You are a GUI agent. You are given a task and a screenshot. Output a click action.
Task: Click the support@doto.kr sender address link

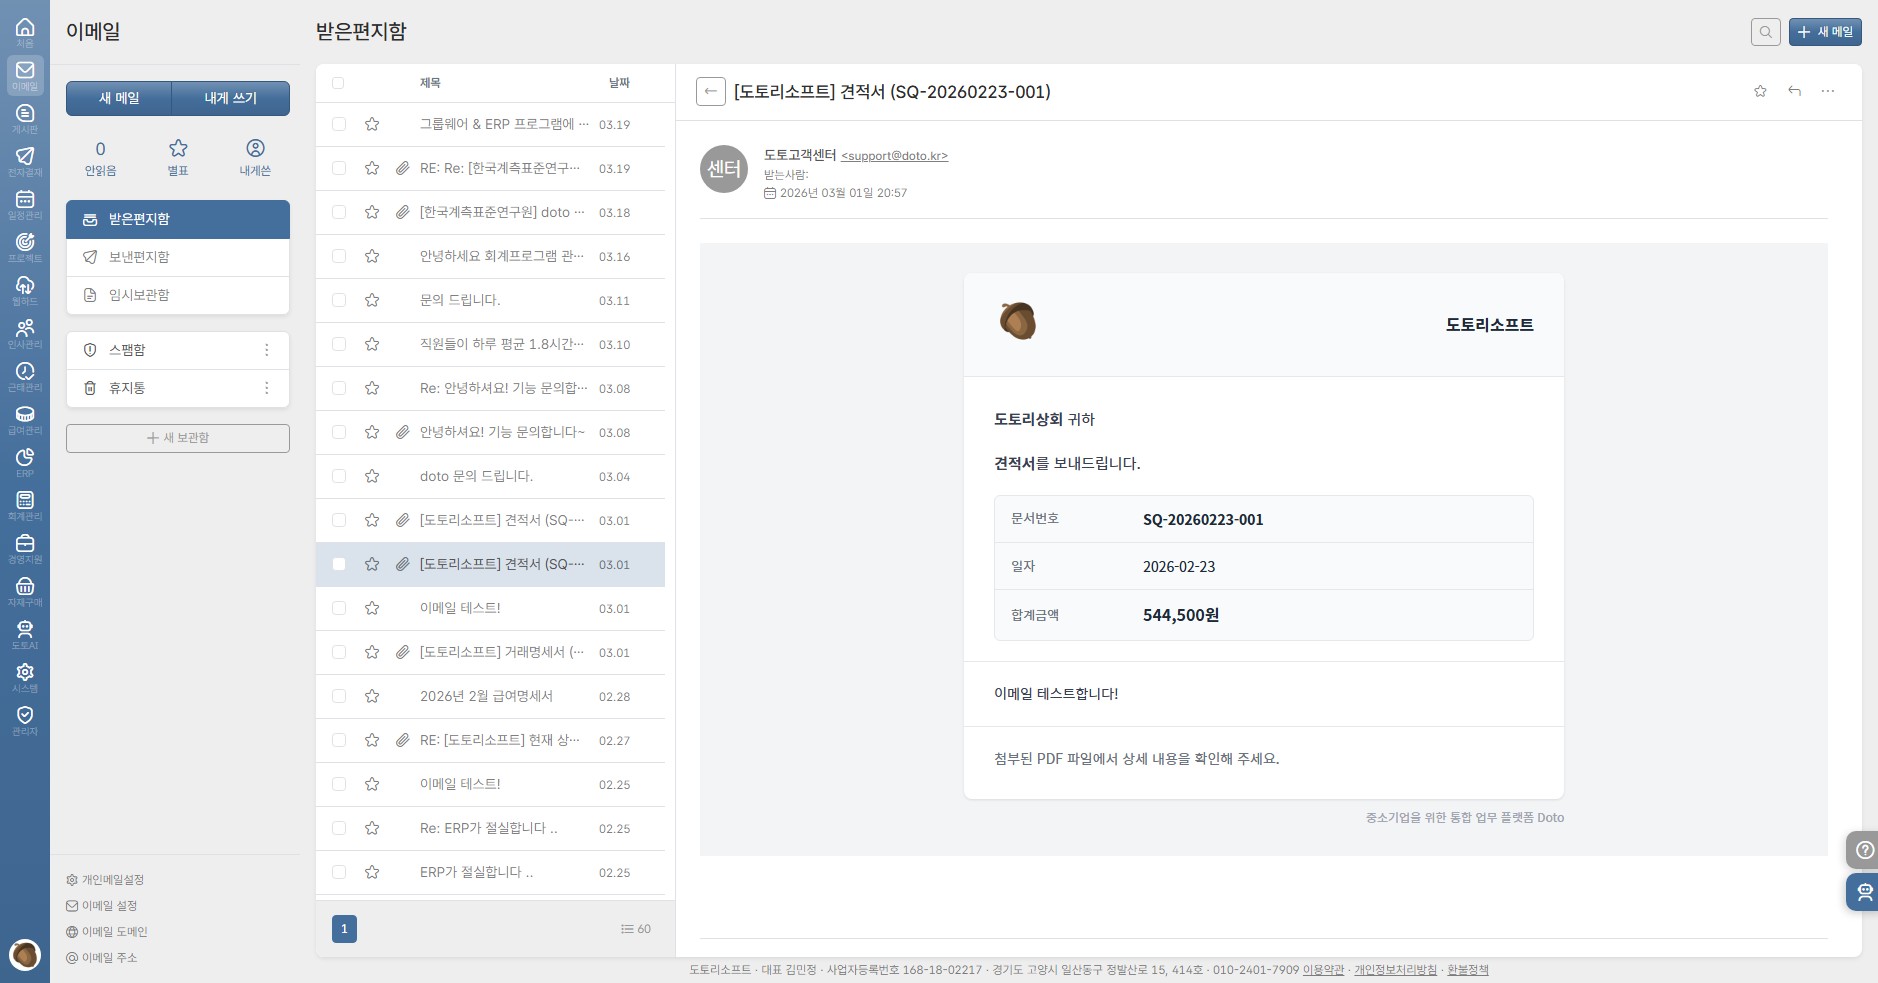click(x=894, y=156)
